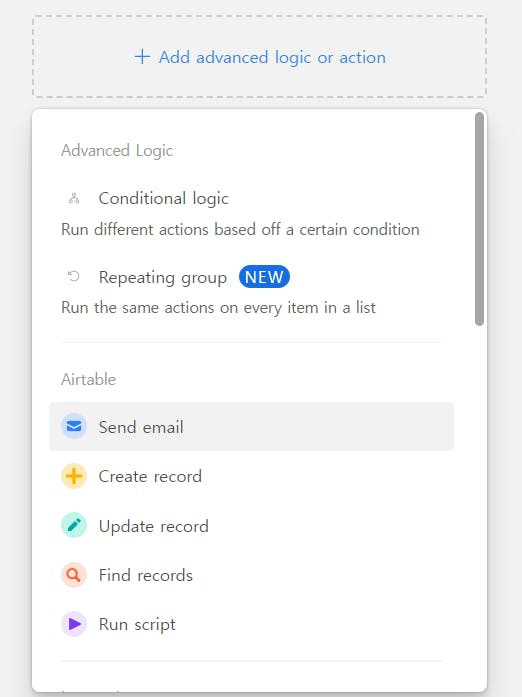Select the Repeating group option

pyautogui.click(x=163, y=277)
